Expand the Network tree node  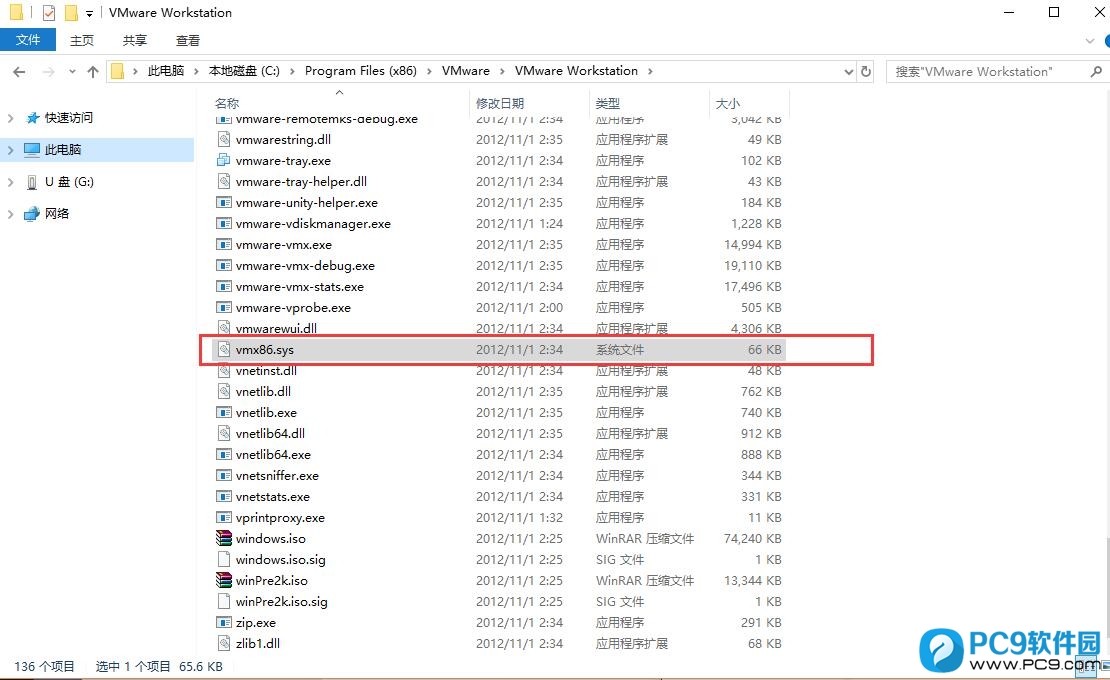(11, 214)
